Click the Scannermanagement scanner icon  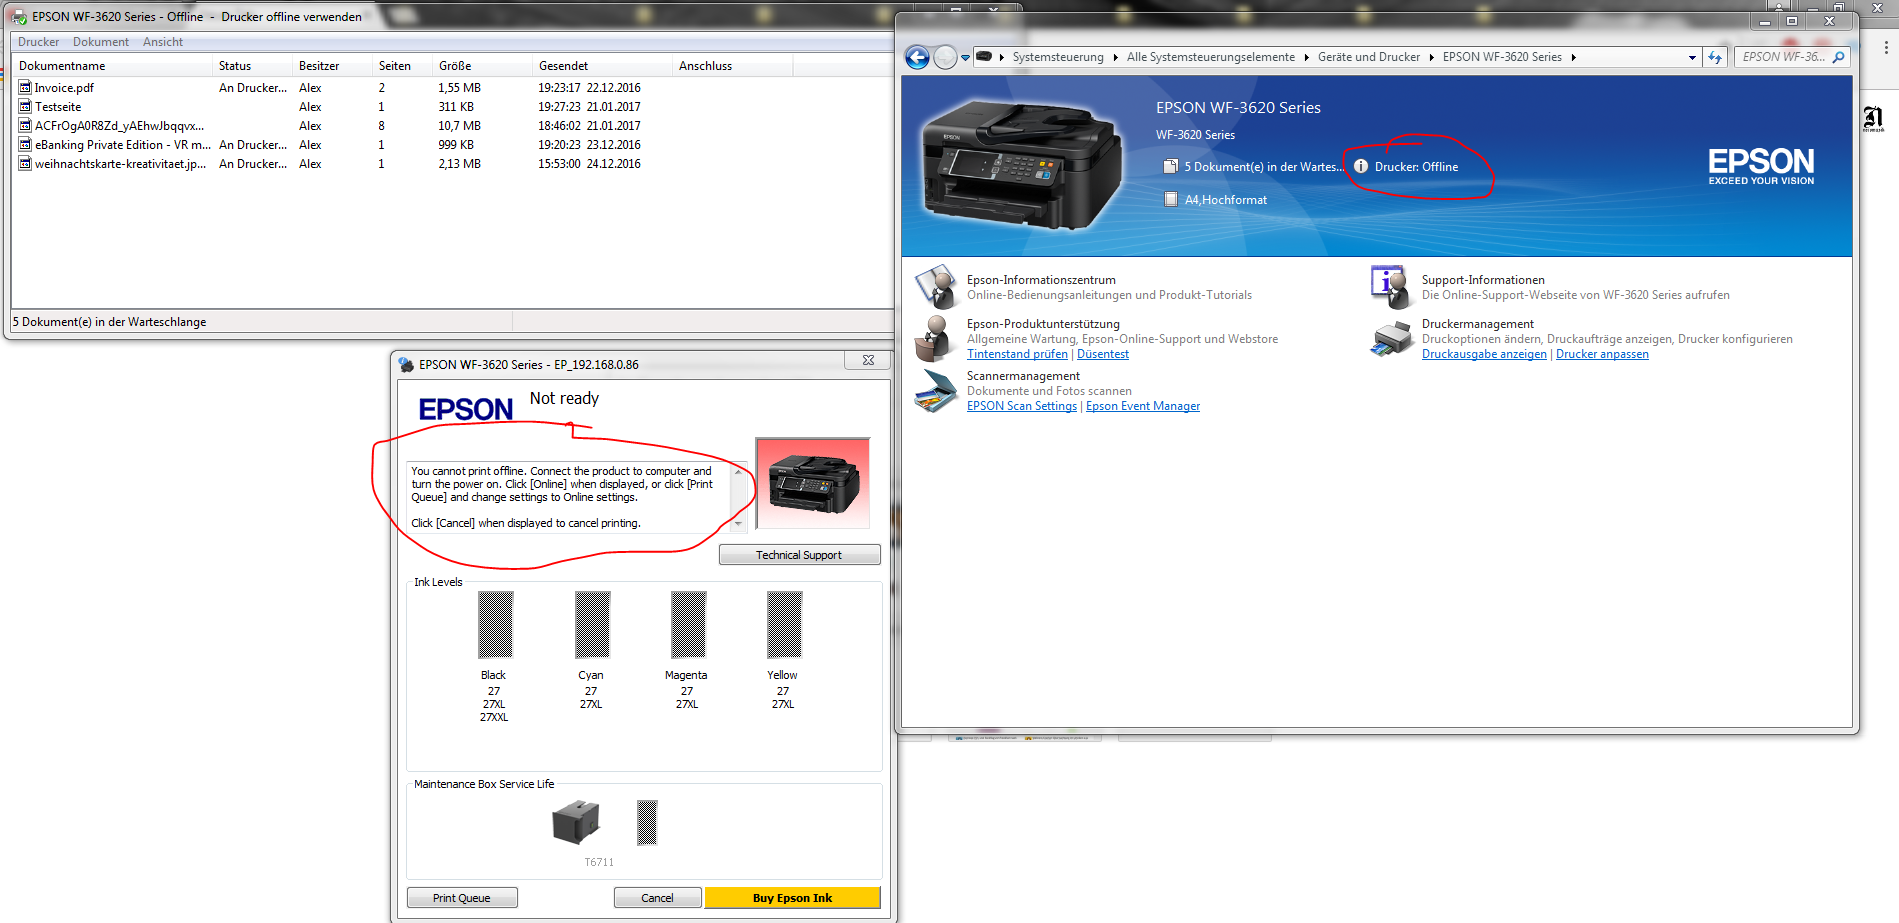(x=936, y=391)
